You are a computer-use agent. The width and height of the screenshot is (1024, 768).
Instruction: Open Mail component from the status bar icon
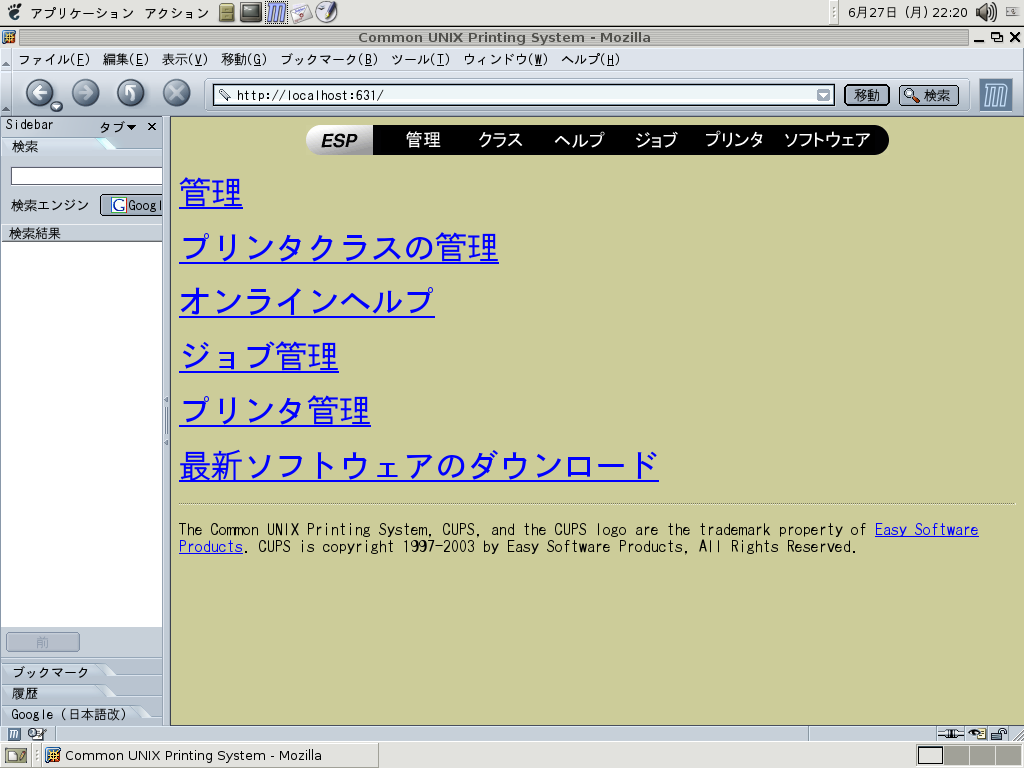click(x=37, y=734)
